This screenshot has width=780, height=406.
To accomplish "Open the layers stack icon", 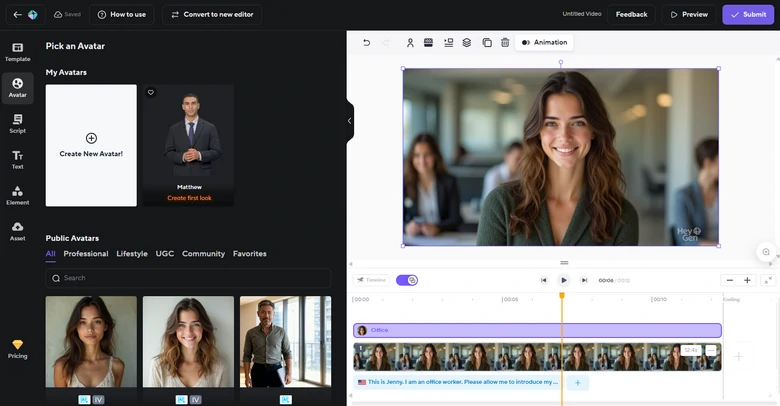I will (467, 43).
